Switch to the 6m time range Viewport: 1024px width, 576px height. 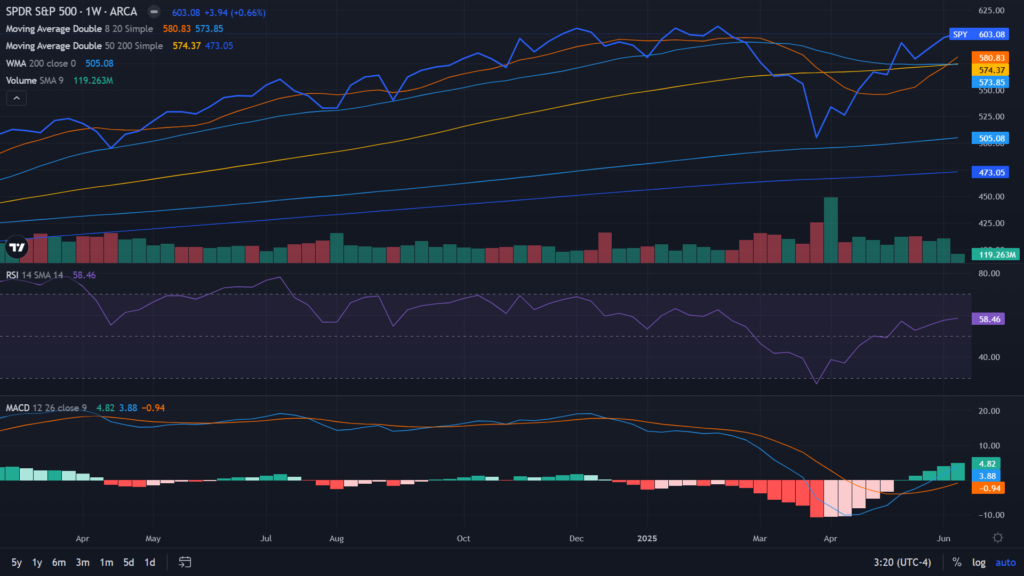point(59,562)
